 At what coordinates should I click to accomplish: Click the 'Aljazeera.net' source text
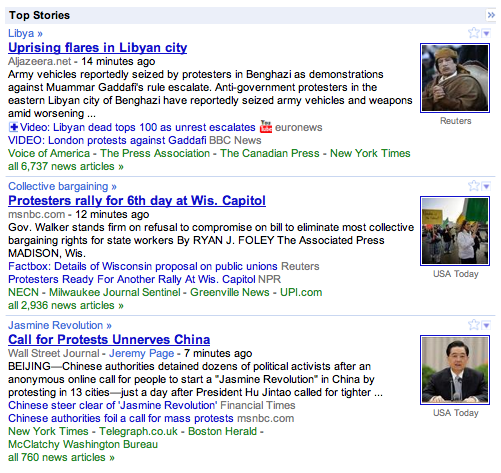click(40, 61)
